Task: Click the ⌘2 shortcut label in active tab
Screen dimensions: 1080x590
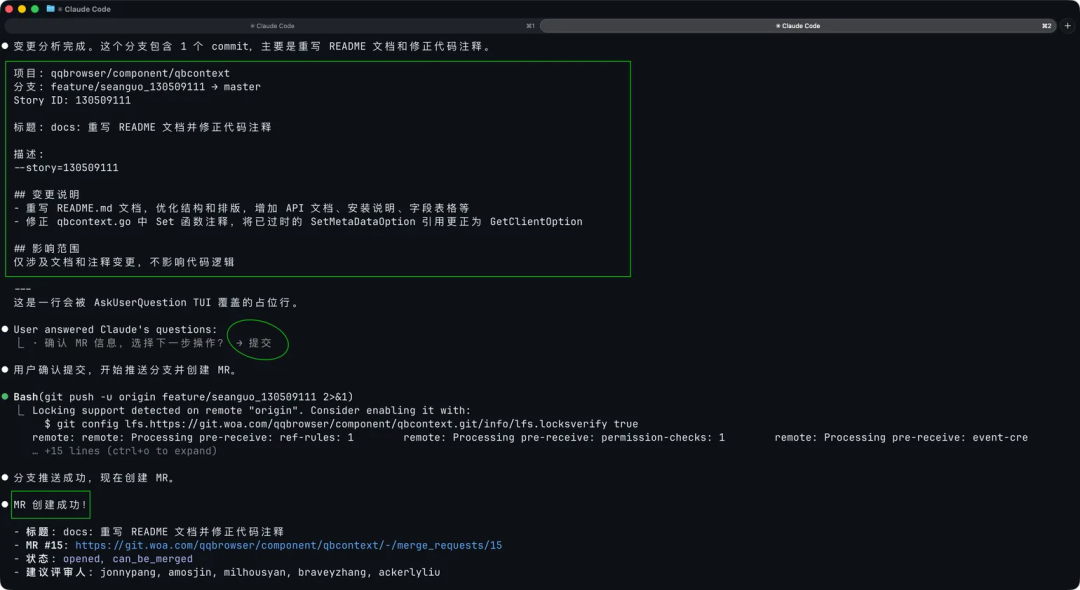Action: click(1046, 25)
